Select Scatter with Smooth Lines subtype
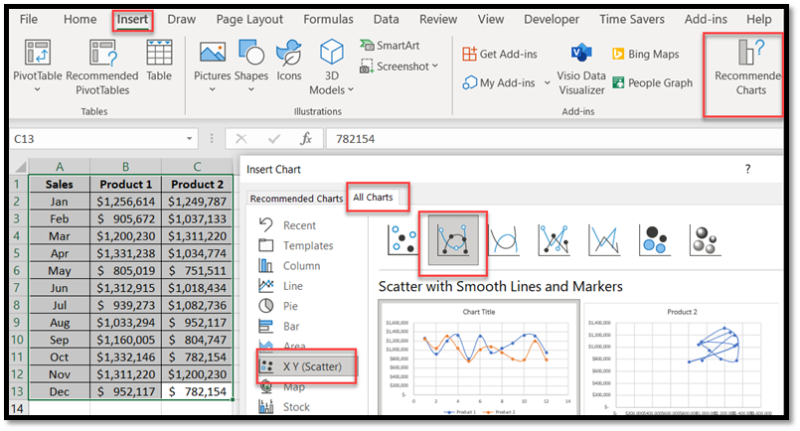This screenshot has width=800, height=431. pyautogui.click(x=504, y=240)
